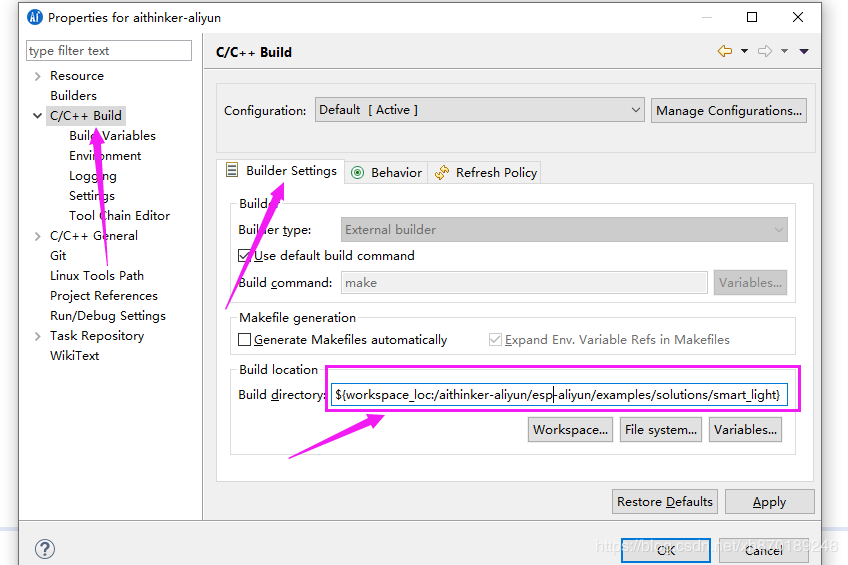The height and width of the screenshot is (565, 848).
Task: Click the Build directory text field
Action: pos(559,395)
